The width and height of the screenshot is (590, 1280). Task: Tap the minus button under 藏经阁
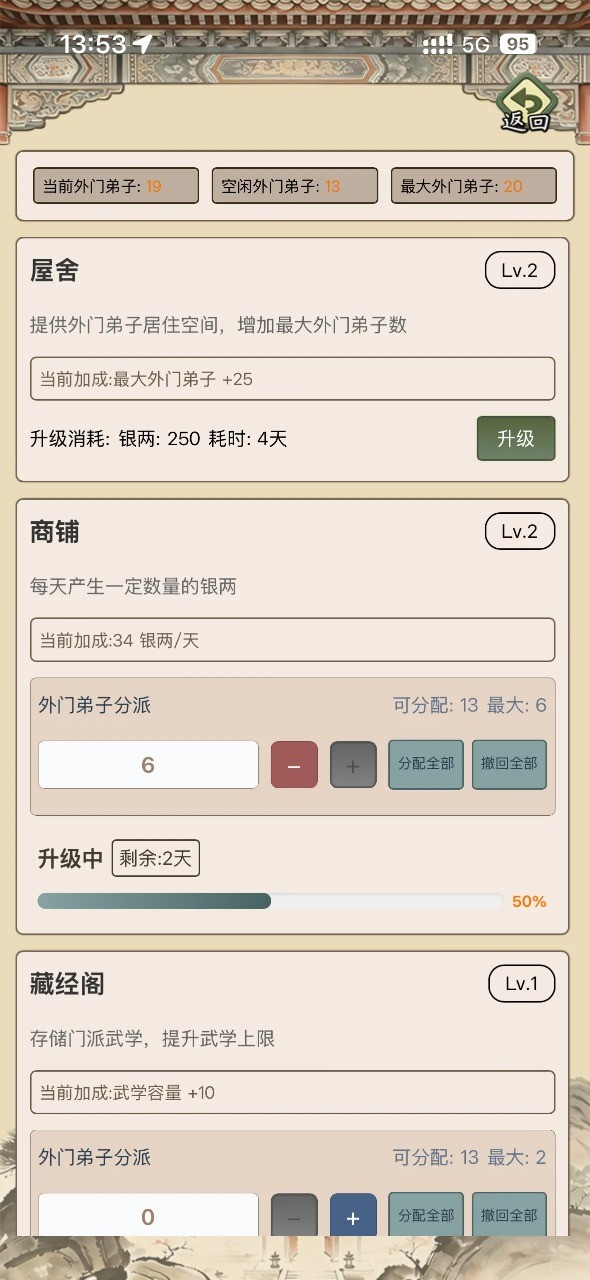coord(293,1216)
